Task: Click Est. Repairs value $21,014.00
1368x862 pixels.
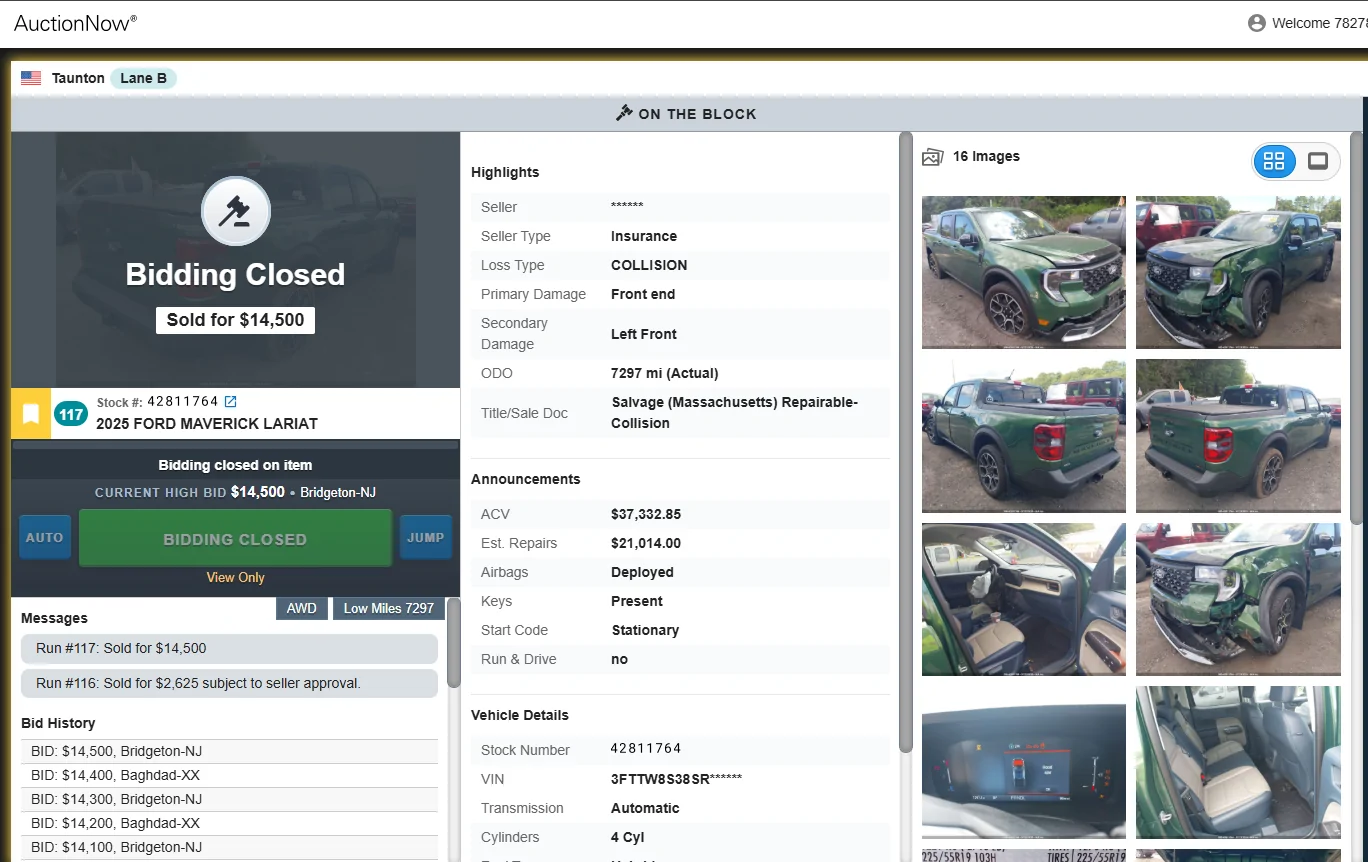Action: pyautogui.click(x=646, y=544)
